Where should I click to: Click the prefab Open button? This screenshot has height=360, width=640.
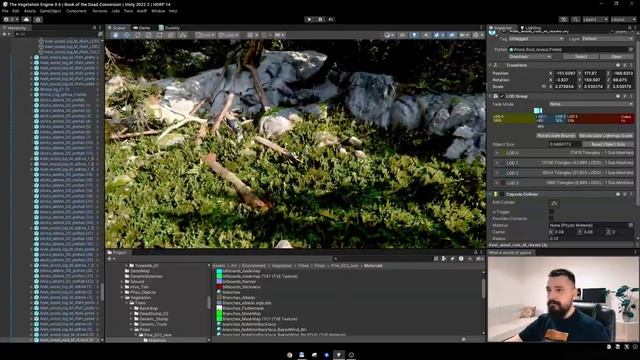pyautogui.click(x=617, y=57)
